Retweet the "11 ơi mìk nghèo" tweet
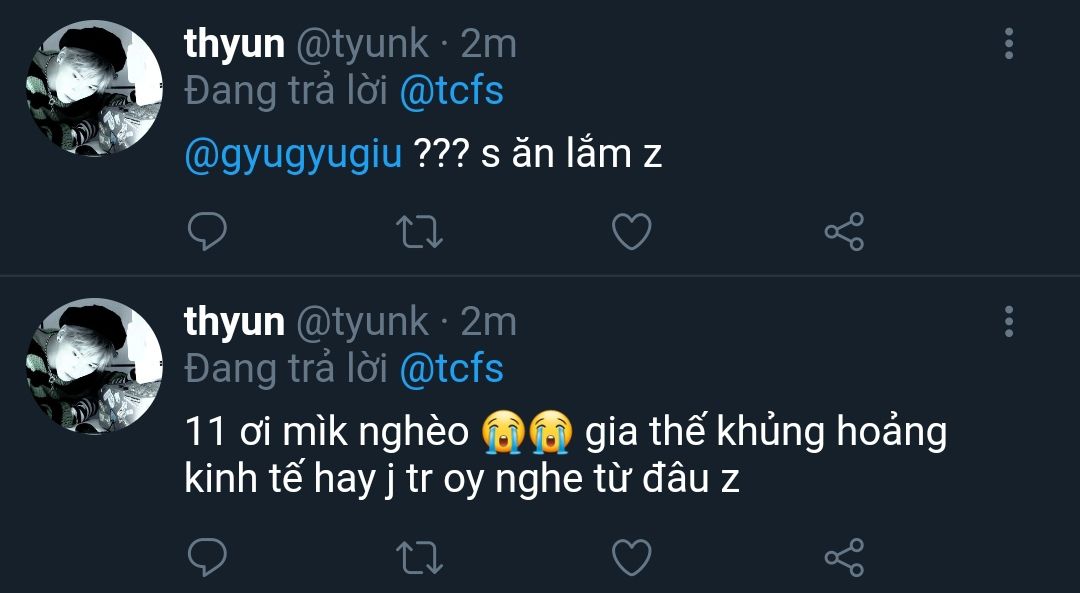1080x593 pixels. [x=420, y=556]
